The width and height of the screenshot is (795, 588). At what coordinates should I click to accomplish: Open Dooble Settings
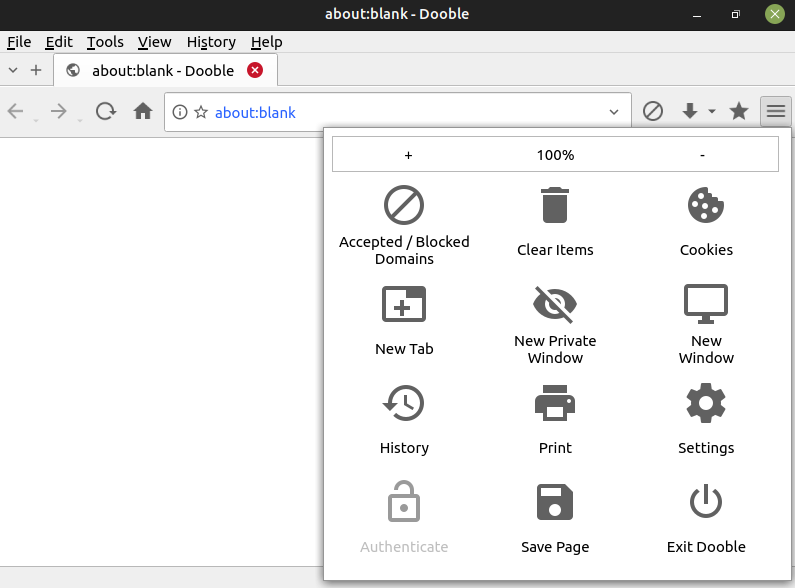(706, 420)
